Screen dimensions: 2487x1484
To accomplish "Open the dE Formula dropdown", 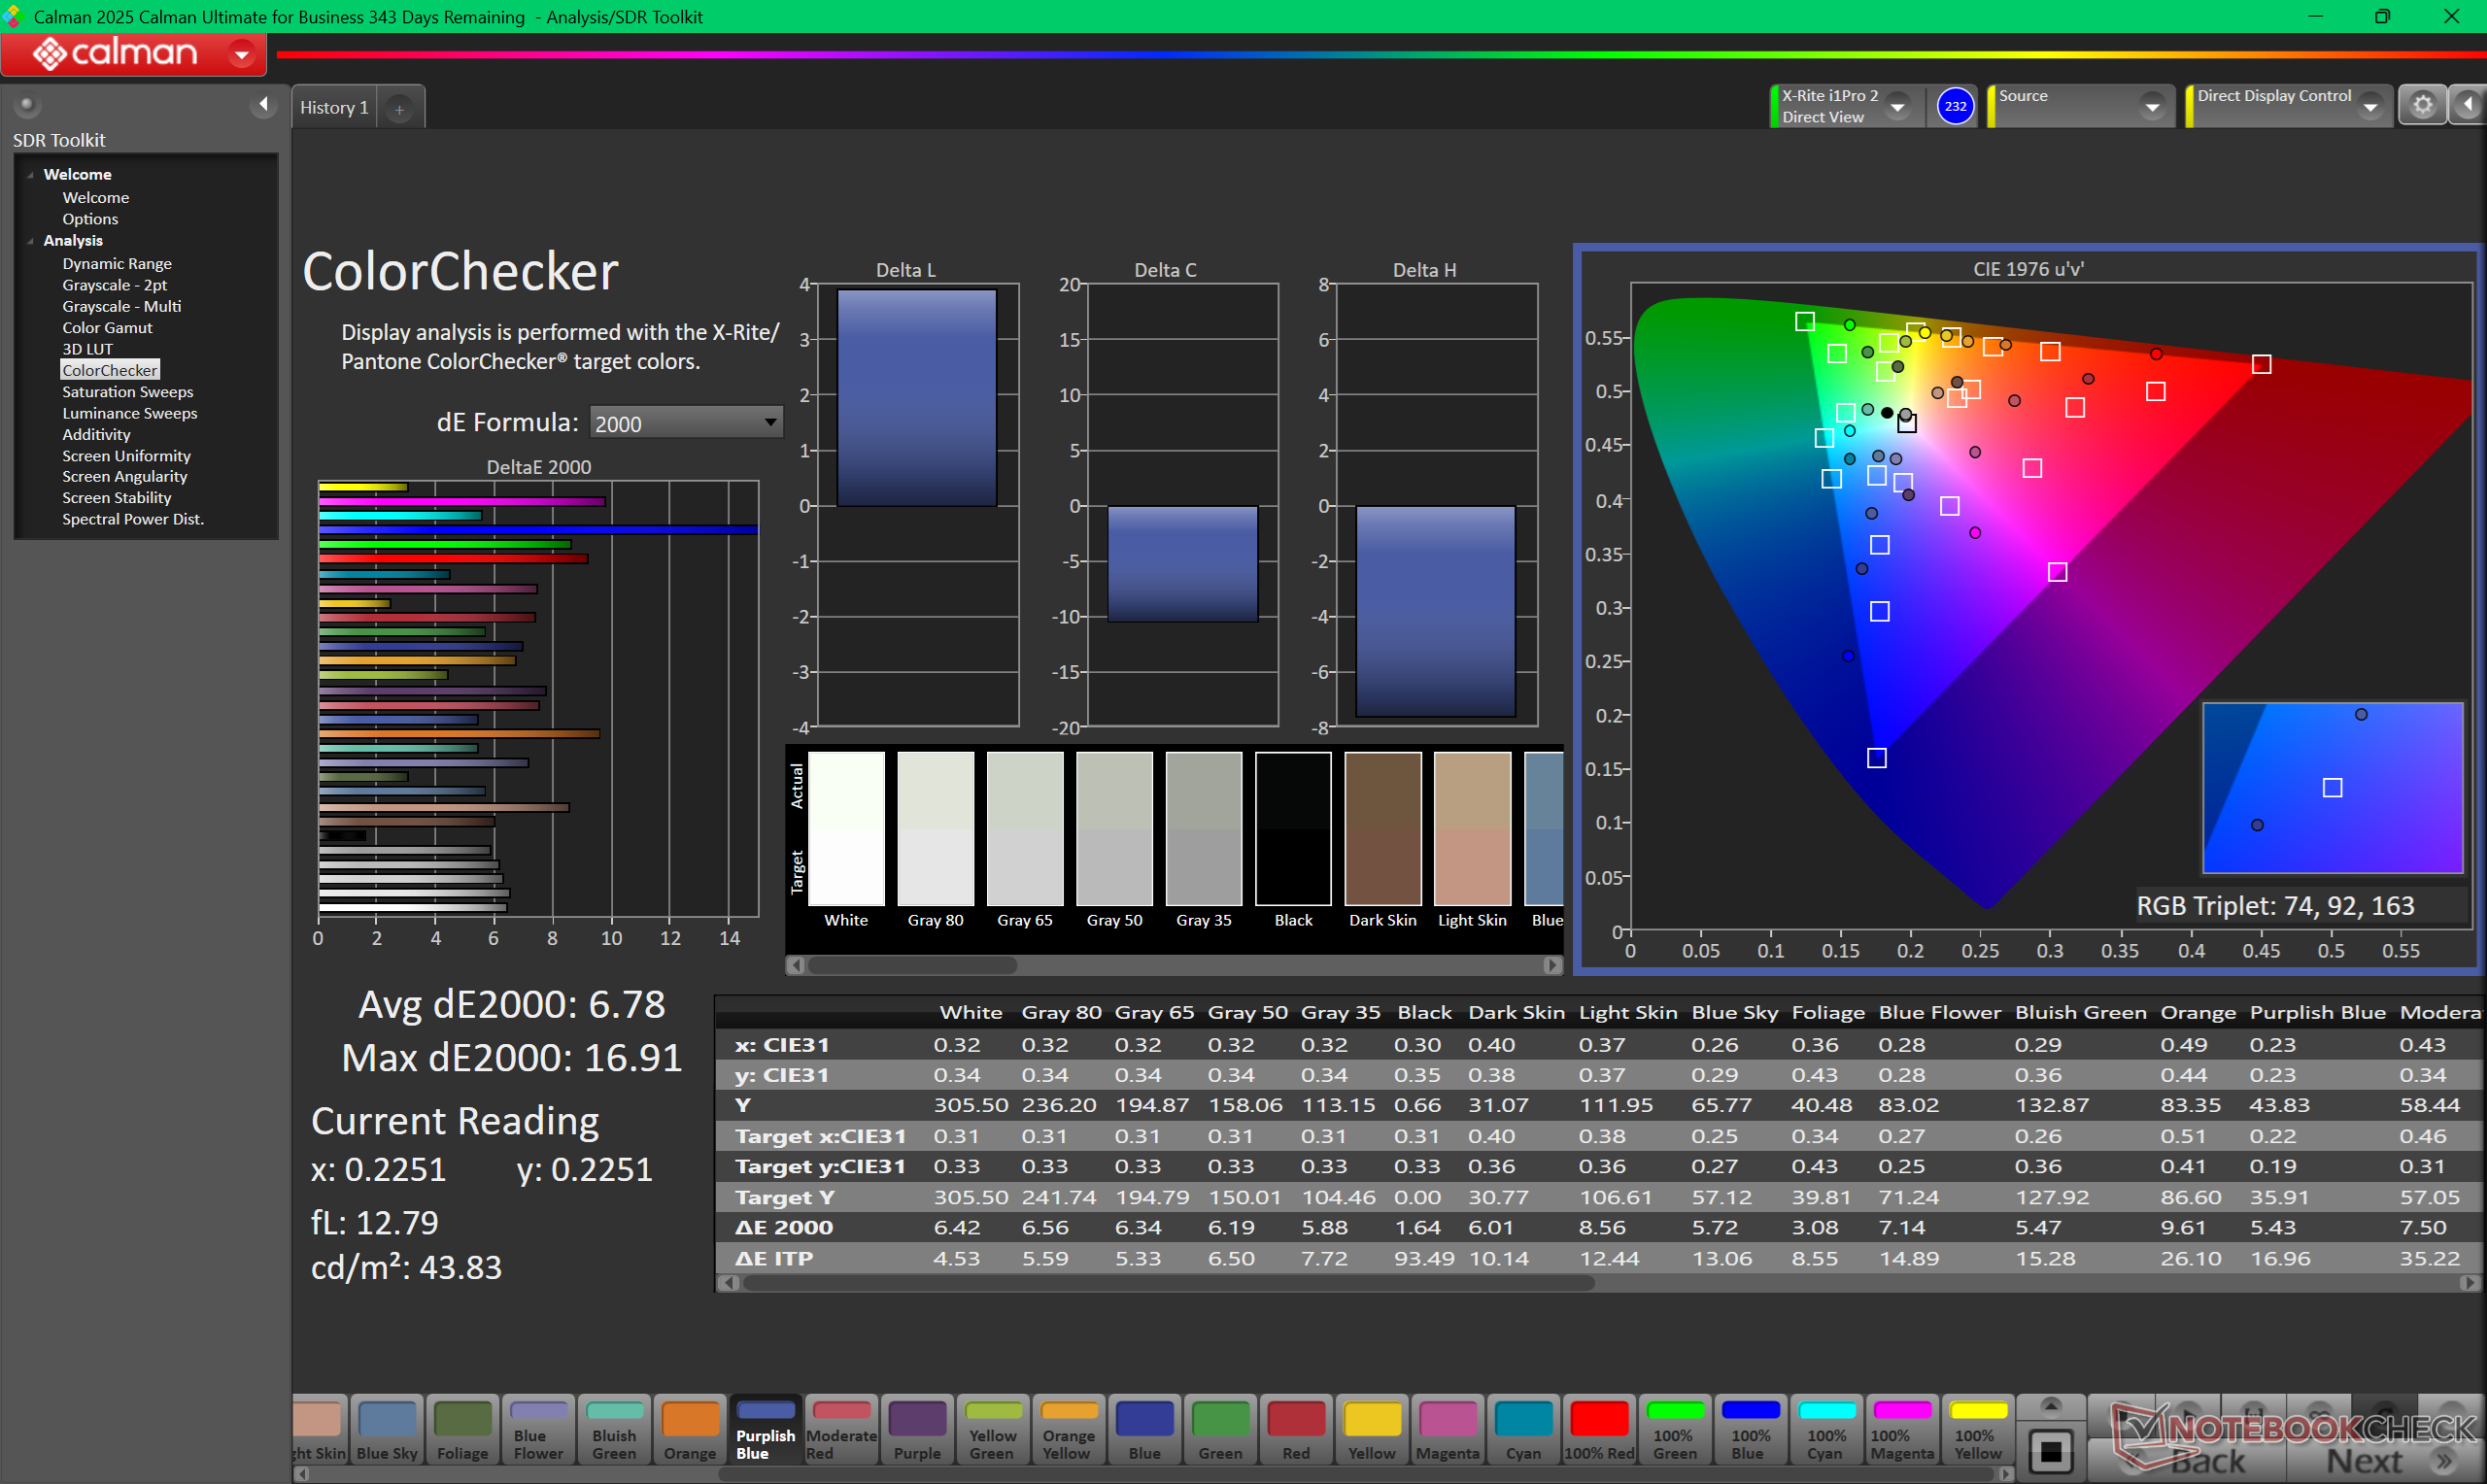I will pos(686,423).
